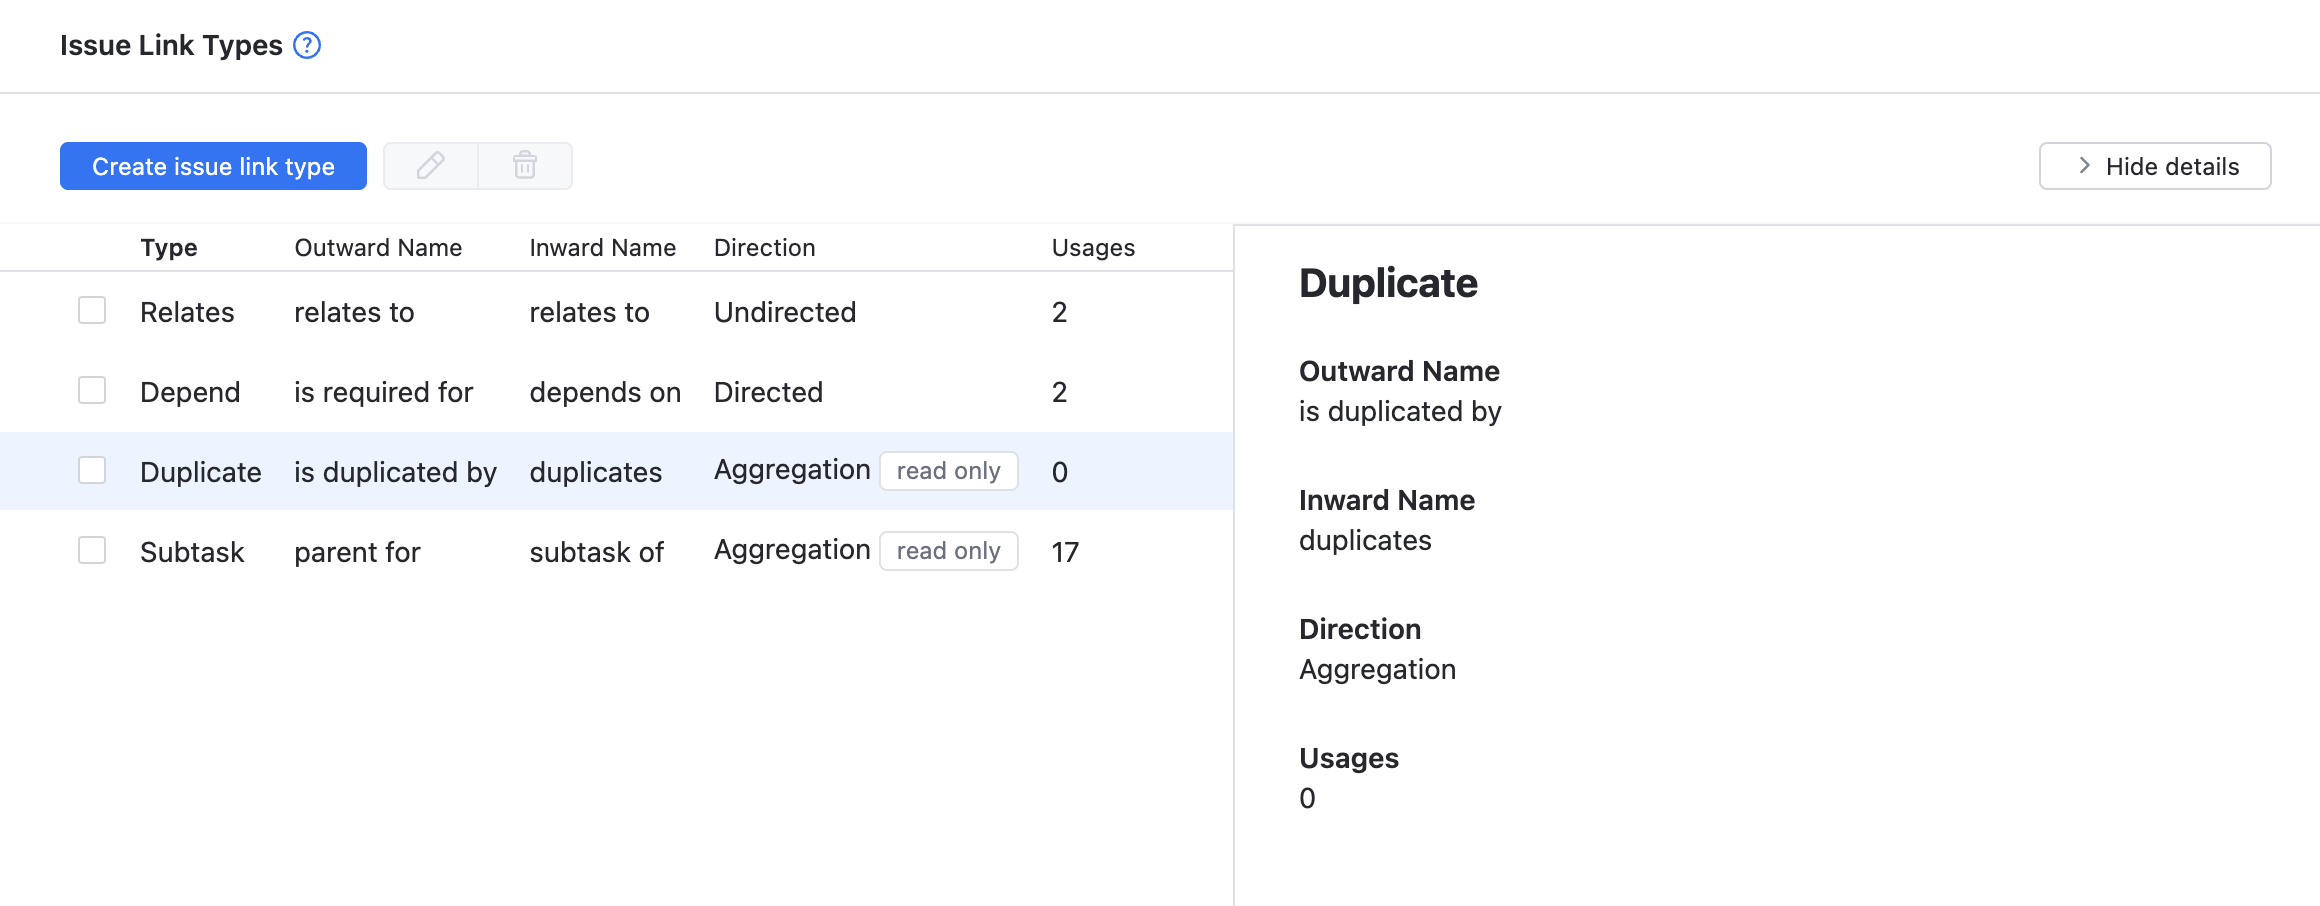
Task: Sort the table by the Usages column header
Action: pos(1092,247)
